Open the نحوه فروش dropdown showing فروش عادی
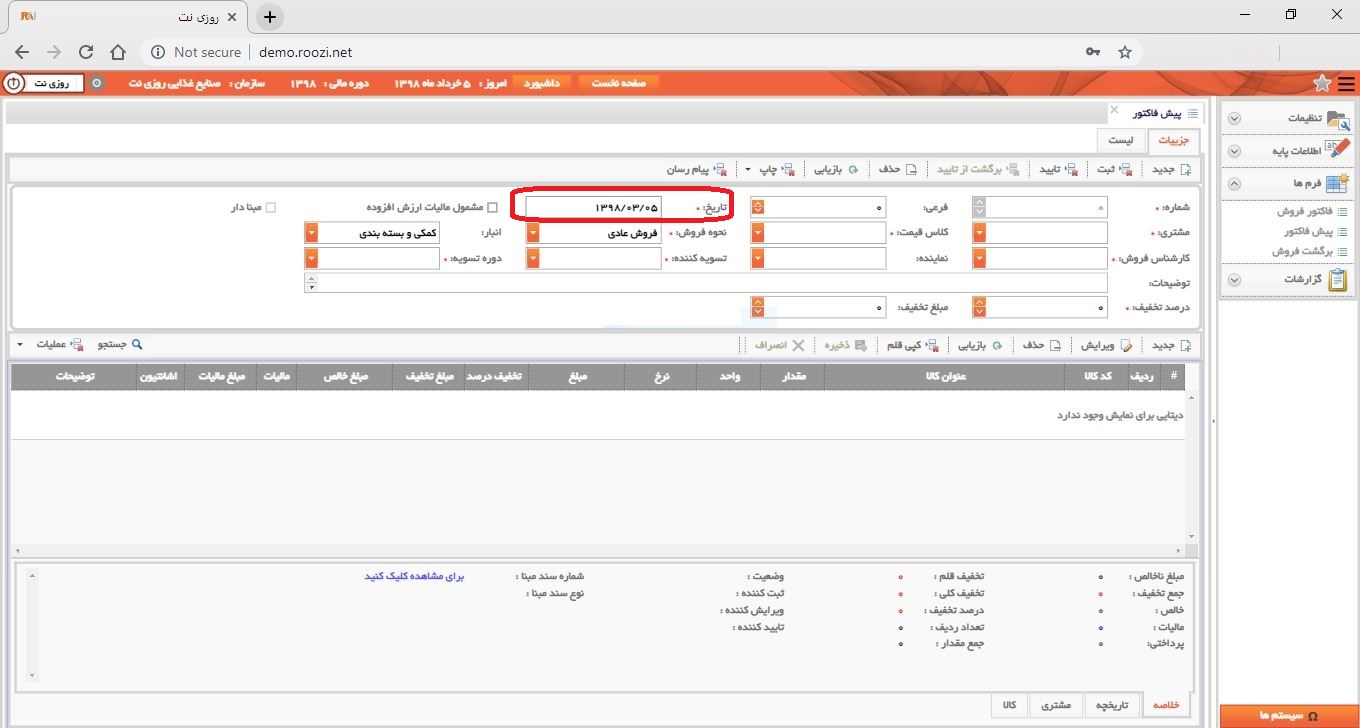The height and width of the screenshot is (728, 1360). point(533,233)
